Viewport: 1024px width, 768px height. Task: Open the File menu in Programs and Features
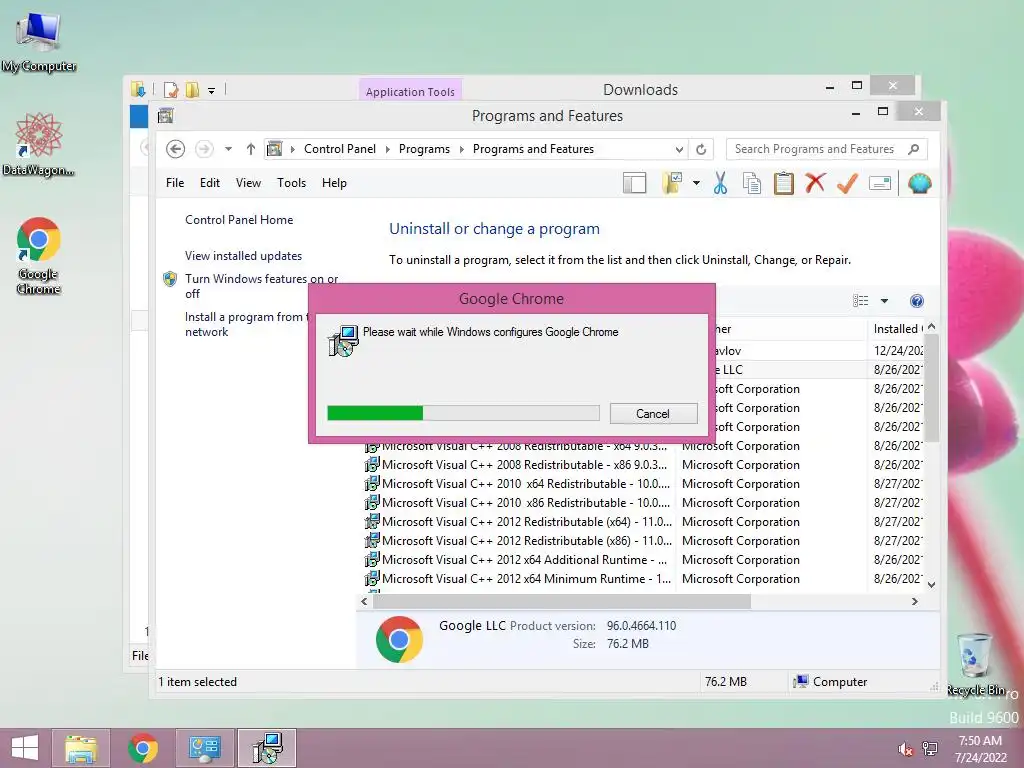175,183
